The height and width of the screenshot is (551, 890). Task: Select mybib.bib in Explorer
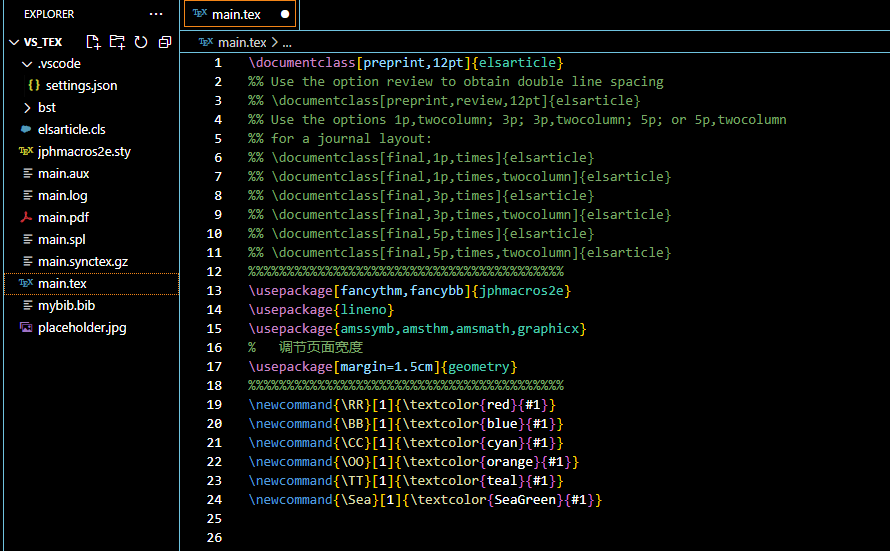66,305
